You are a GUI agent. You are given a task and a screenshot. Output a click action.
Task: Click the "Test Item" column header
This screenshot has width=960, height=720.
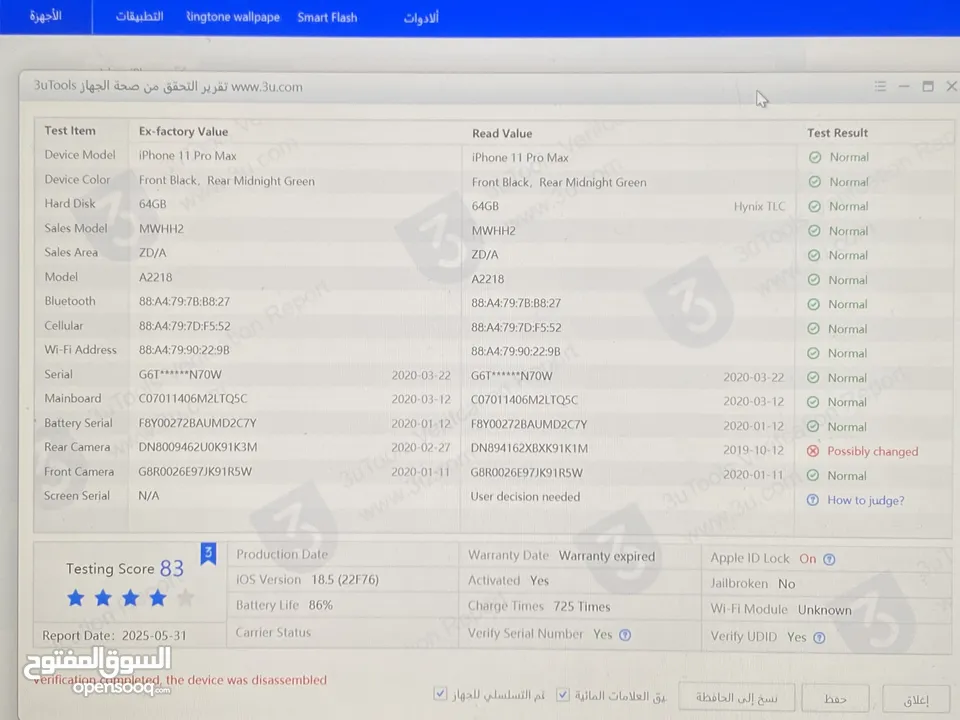coord(70,130)
